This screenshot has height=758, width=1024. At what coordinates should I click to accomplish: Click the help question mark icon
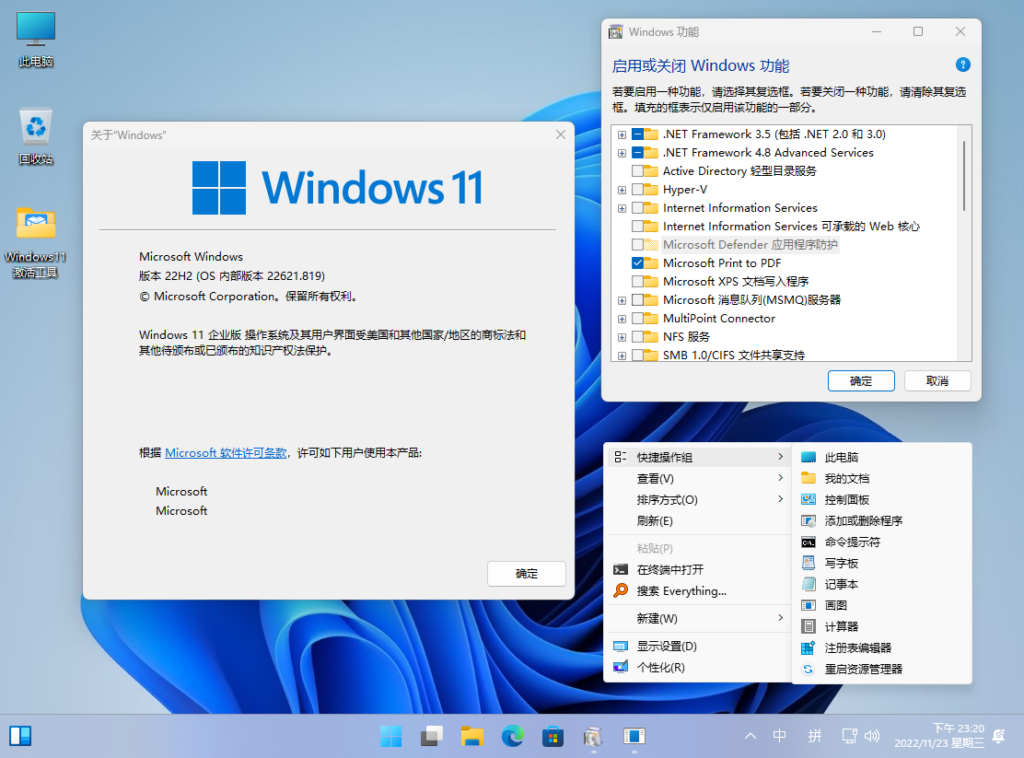pyautogui.click(x=963, y=65)
